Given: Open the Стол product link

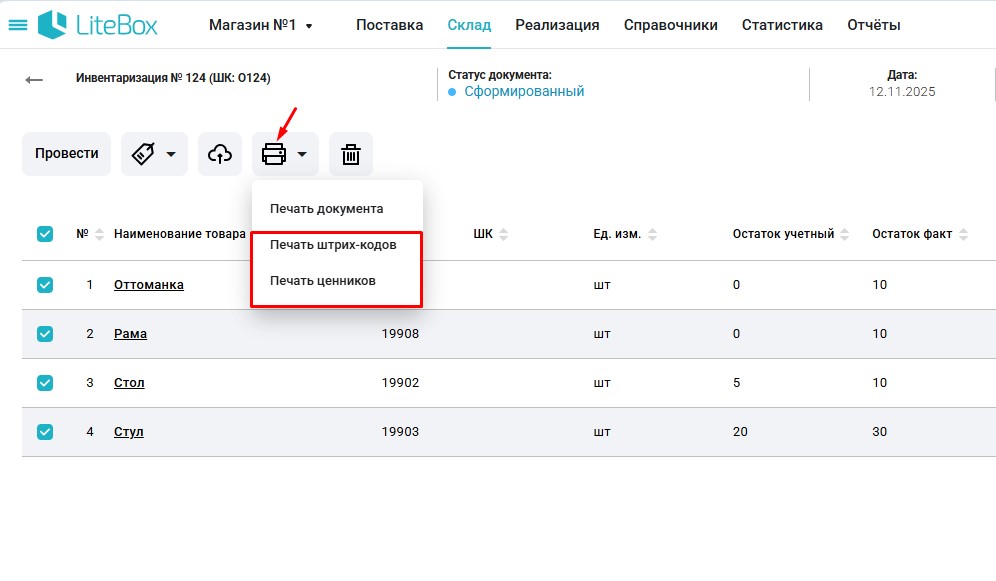Looking at the screenshot, I should [x=129, y=383].
